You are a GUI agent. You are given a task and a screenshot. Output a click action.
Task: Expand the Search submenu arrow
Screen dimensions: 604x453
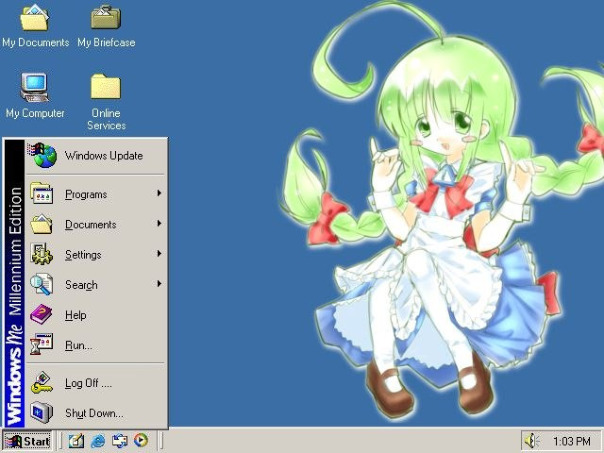[159, 284]
